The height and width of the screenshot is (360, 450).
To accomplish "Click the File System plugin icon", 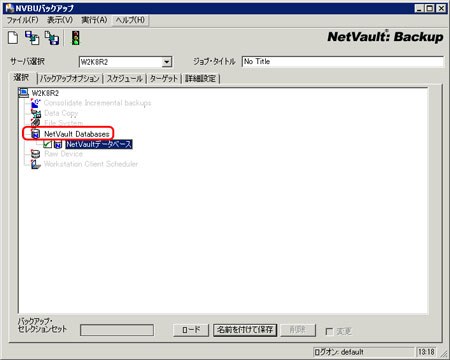I will coord(35,123).
